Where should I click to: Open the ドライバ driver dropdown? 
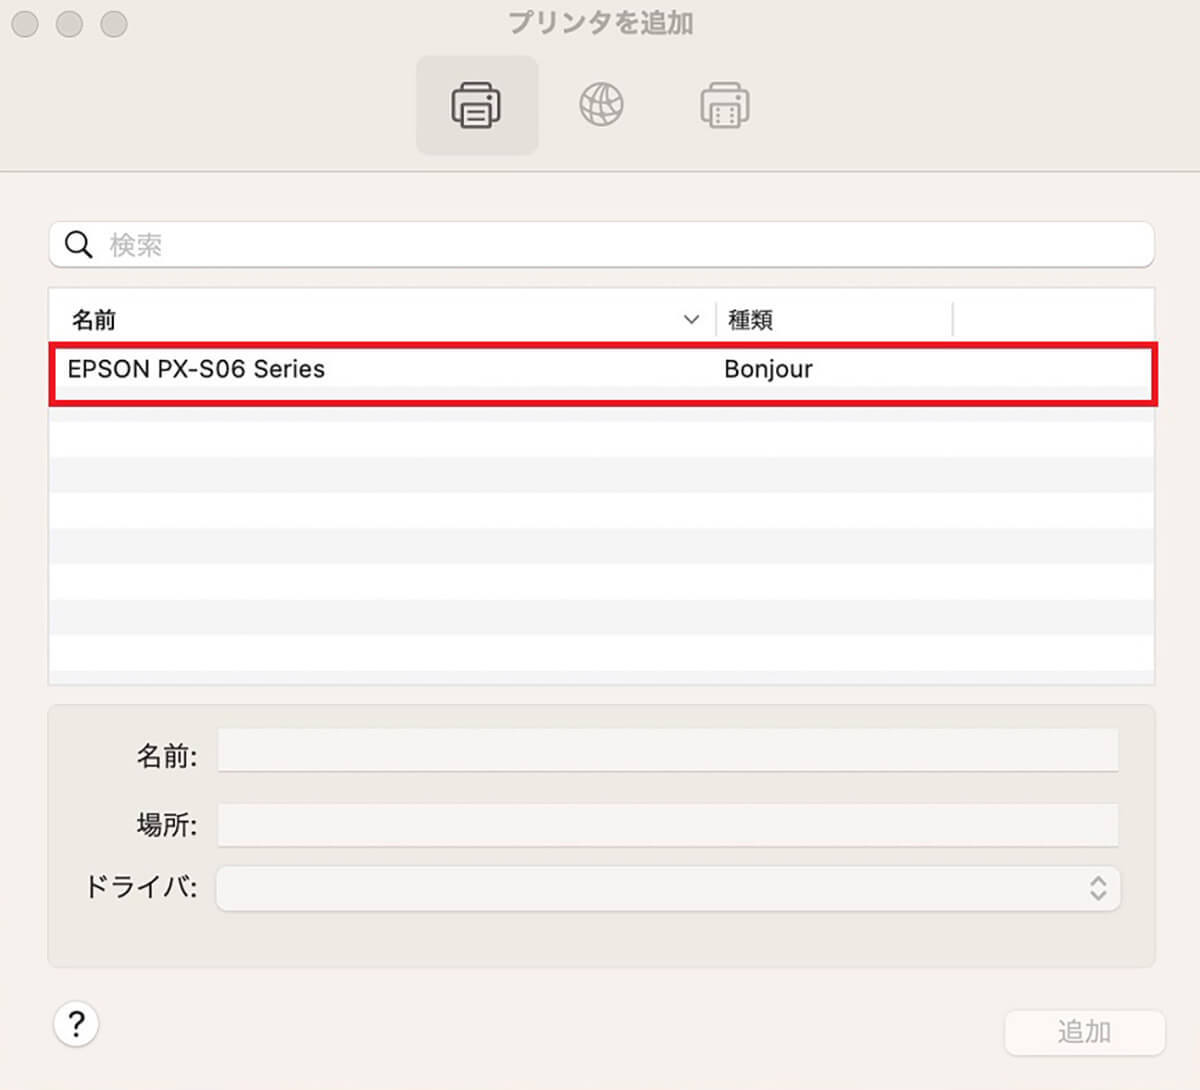click(x=668, y=888)
